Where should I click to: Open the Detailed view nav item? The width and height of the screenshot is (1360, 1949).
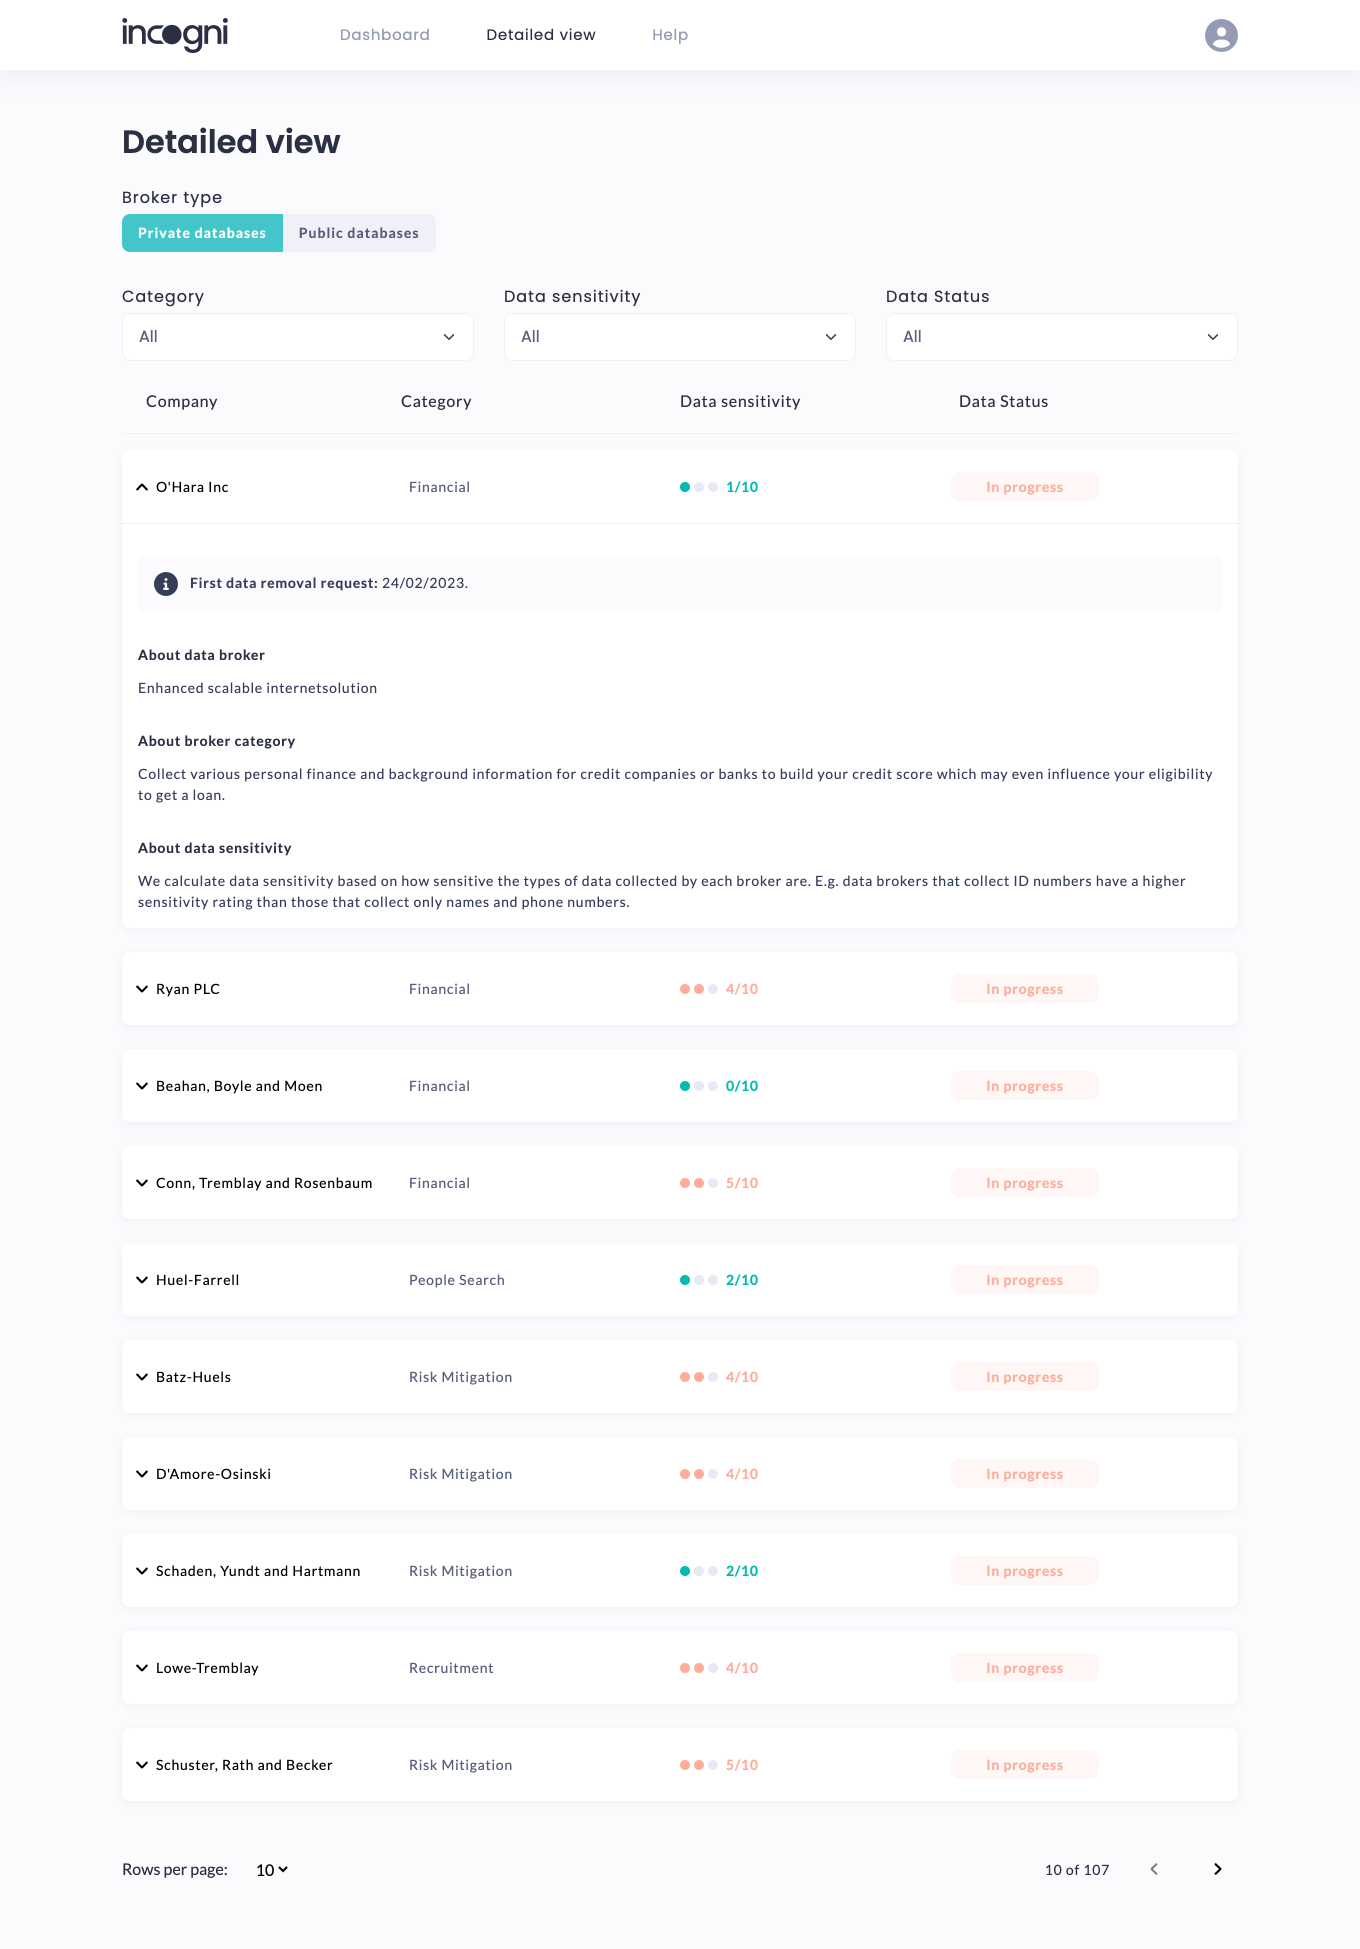tap(541, 35)
